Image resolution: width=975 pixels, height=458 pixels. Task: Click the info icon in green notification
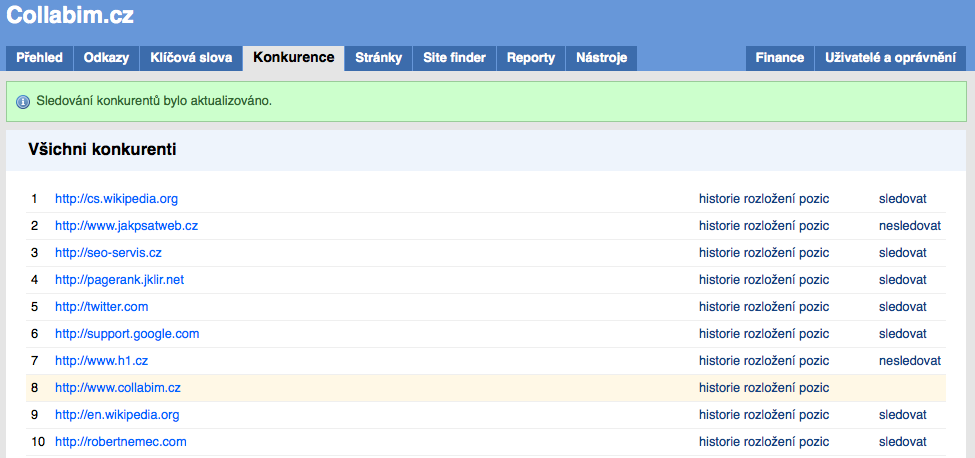point(23,101)
